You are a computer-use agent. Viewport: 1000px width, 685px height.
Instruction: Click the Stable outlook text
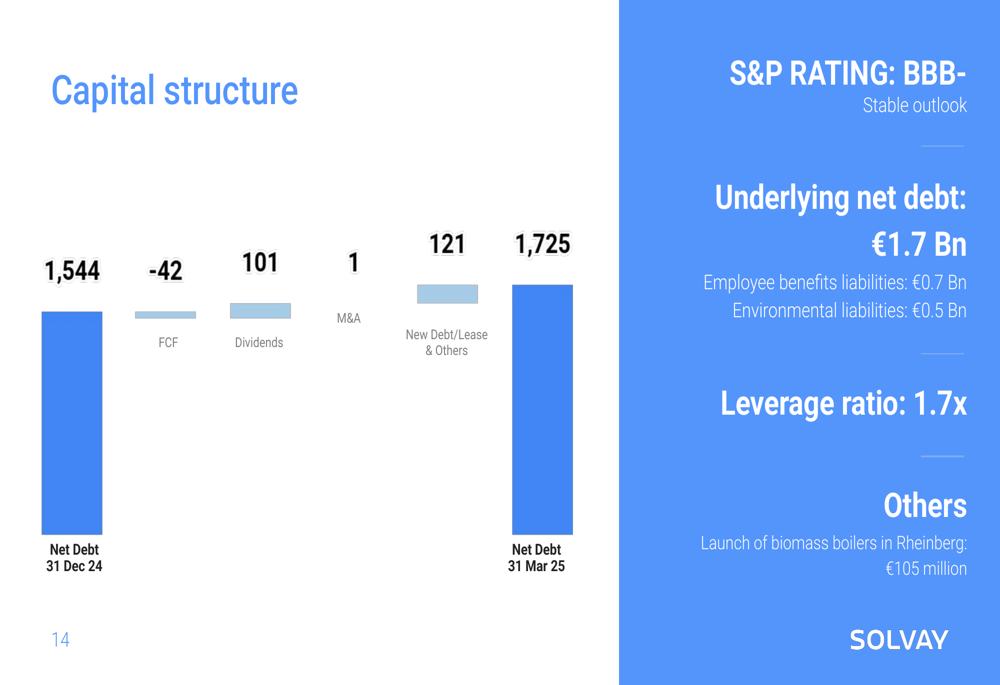pos(915,105)
